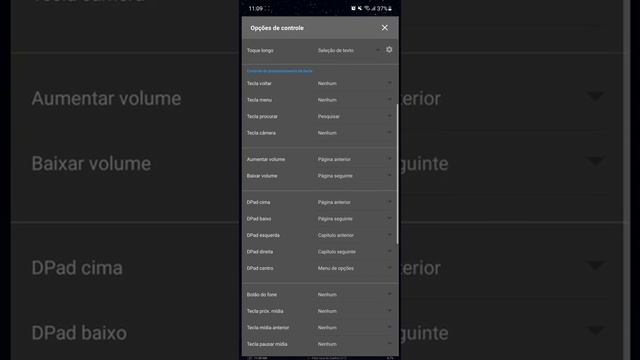The image size is (640, 360).
Task: Open the Tecla pausar mídia action dropdown
Action: (x=354, y=344)
